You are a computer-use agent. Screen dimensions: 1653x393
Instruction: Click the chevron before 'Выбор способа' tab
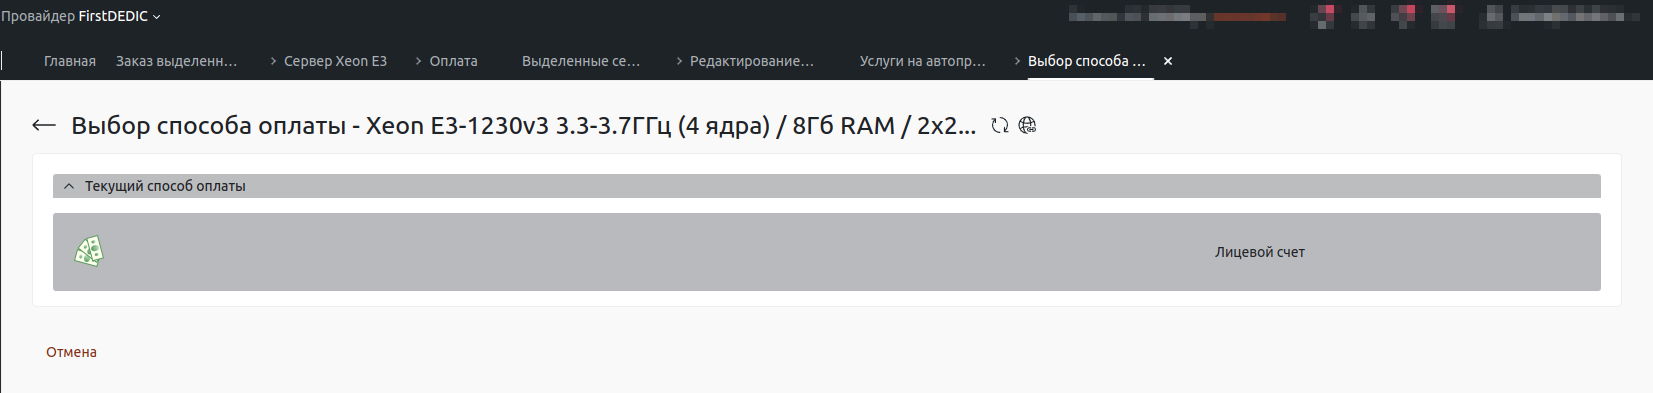tap(1017, 61)
